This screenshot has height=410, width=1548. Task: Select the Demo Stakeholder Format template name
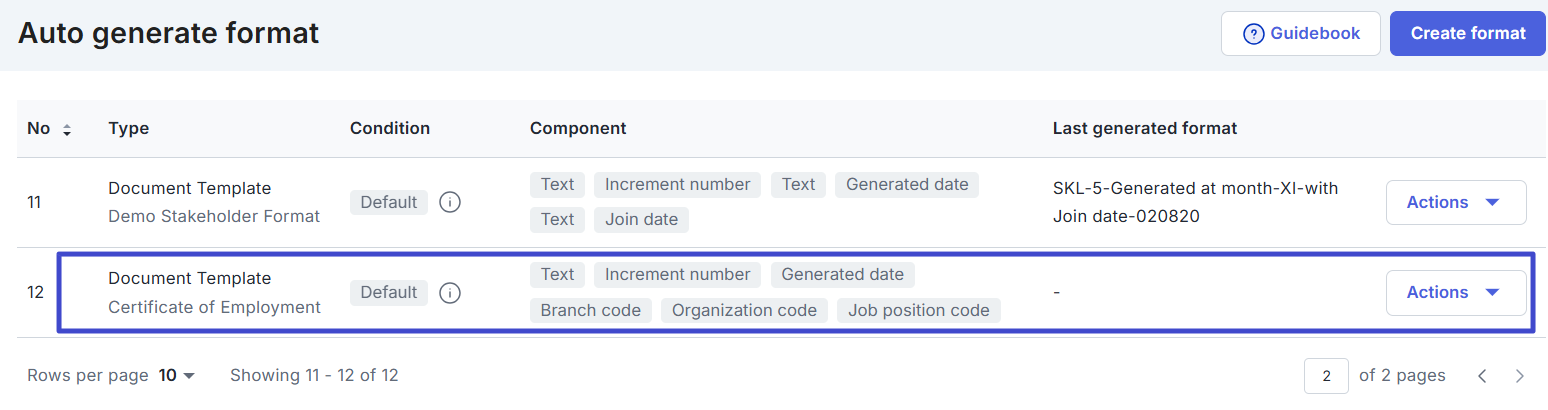click(214, 217)
